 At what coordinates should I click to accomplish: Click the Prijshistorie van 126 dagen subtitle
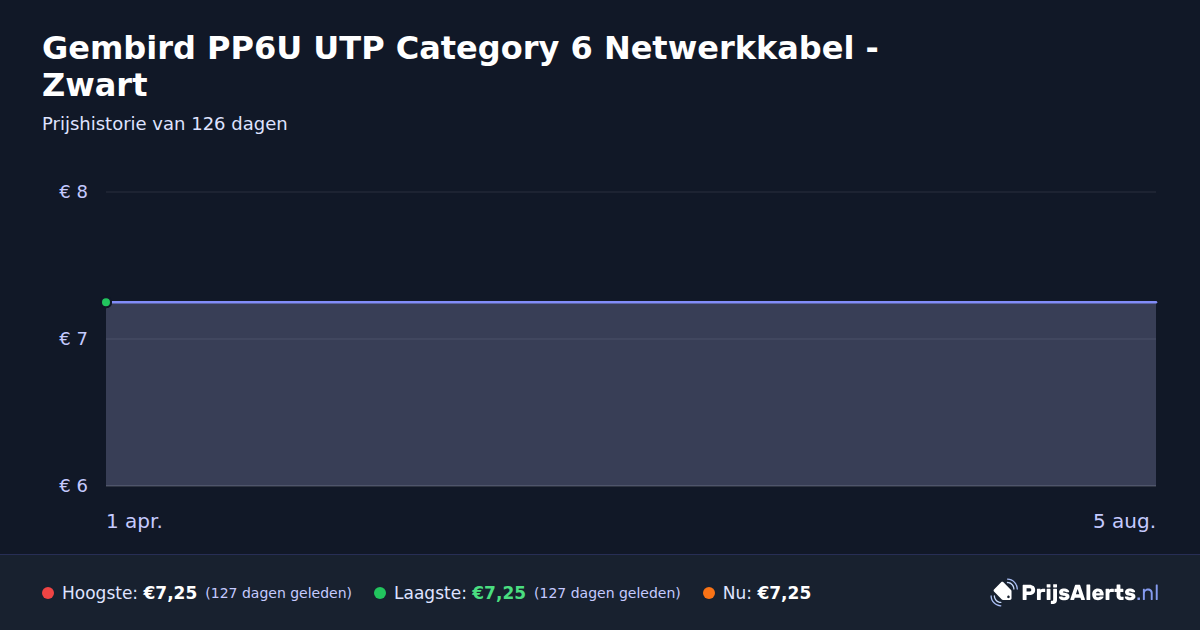(165, 124)
